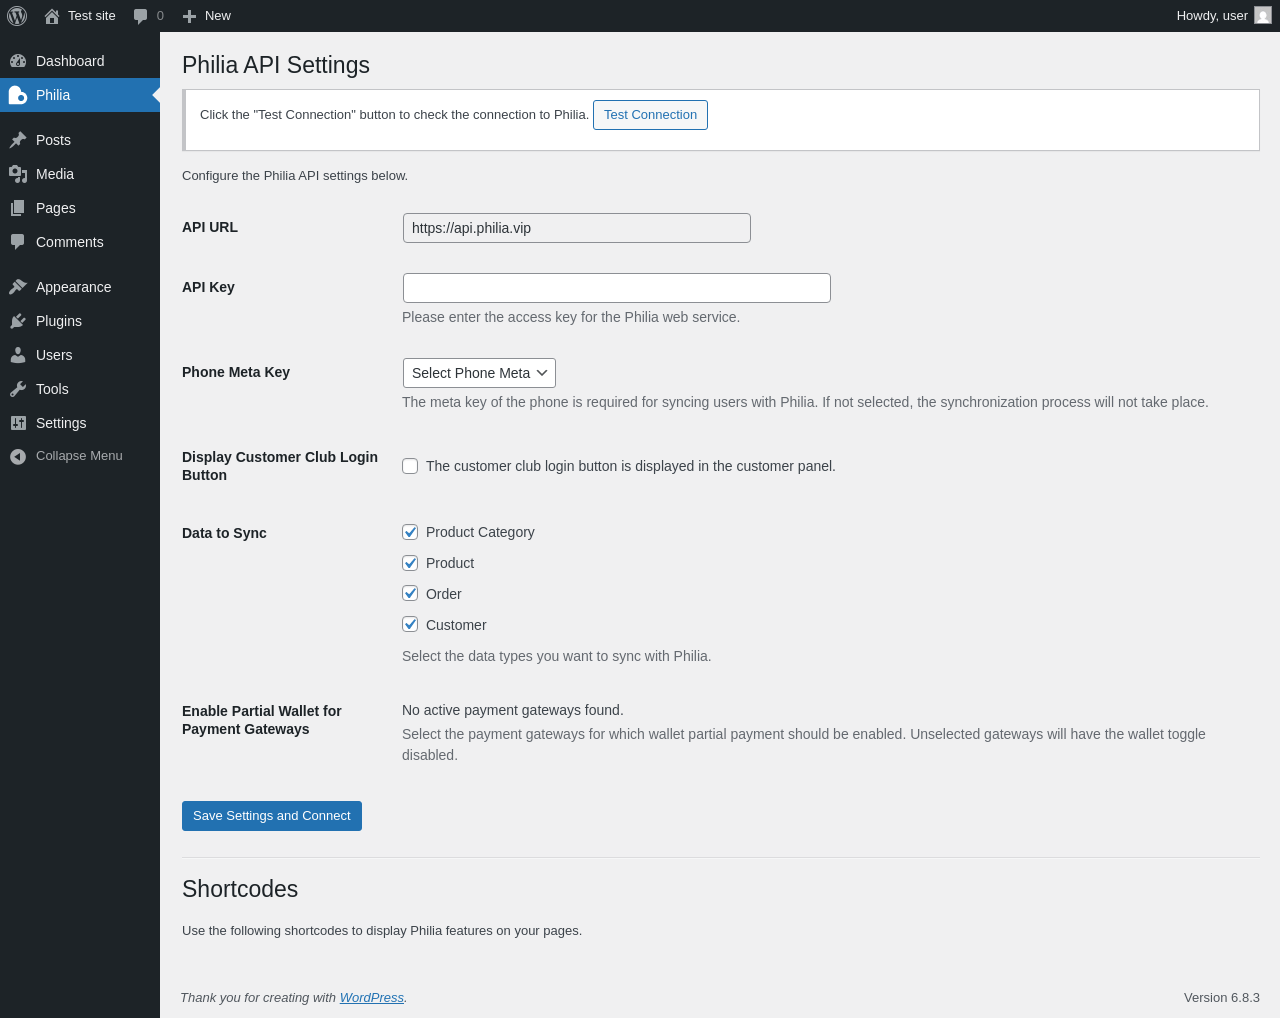Focus the API Key input field
The height and width of the screenshot is (1018, 1280).
616,288
